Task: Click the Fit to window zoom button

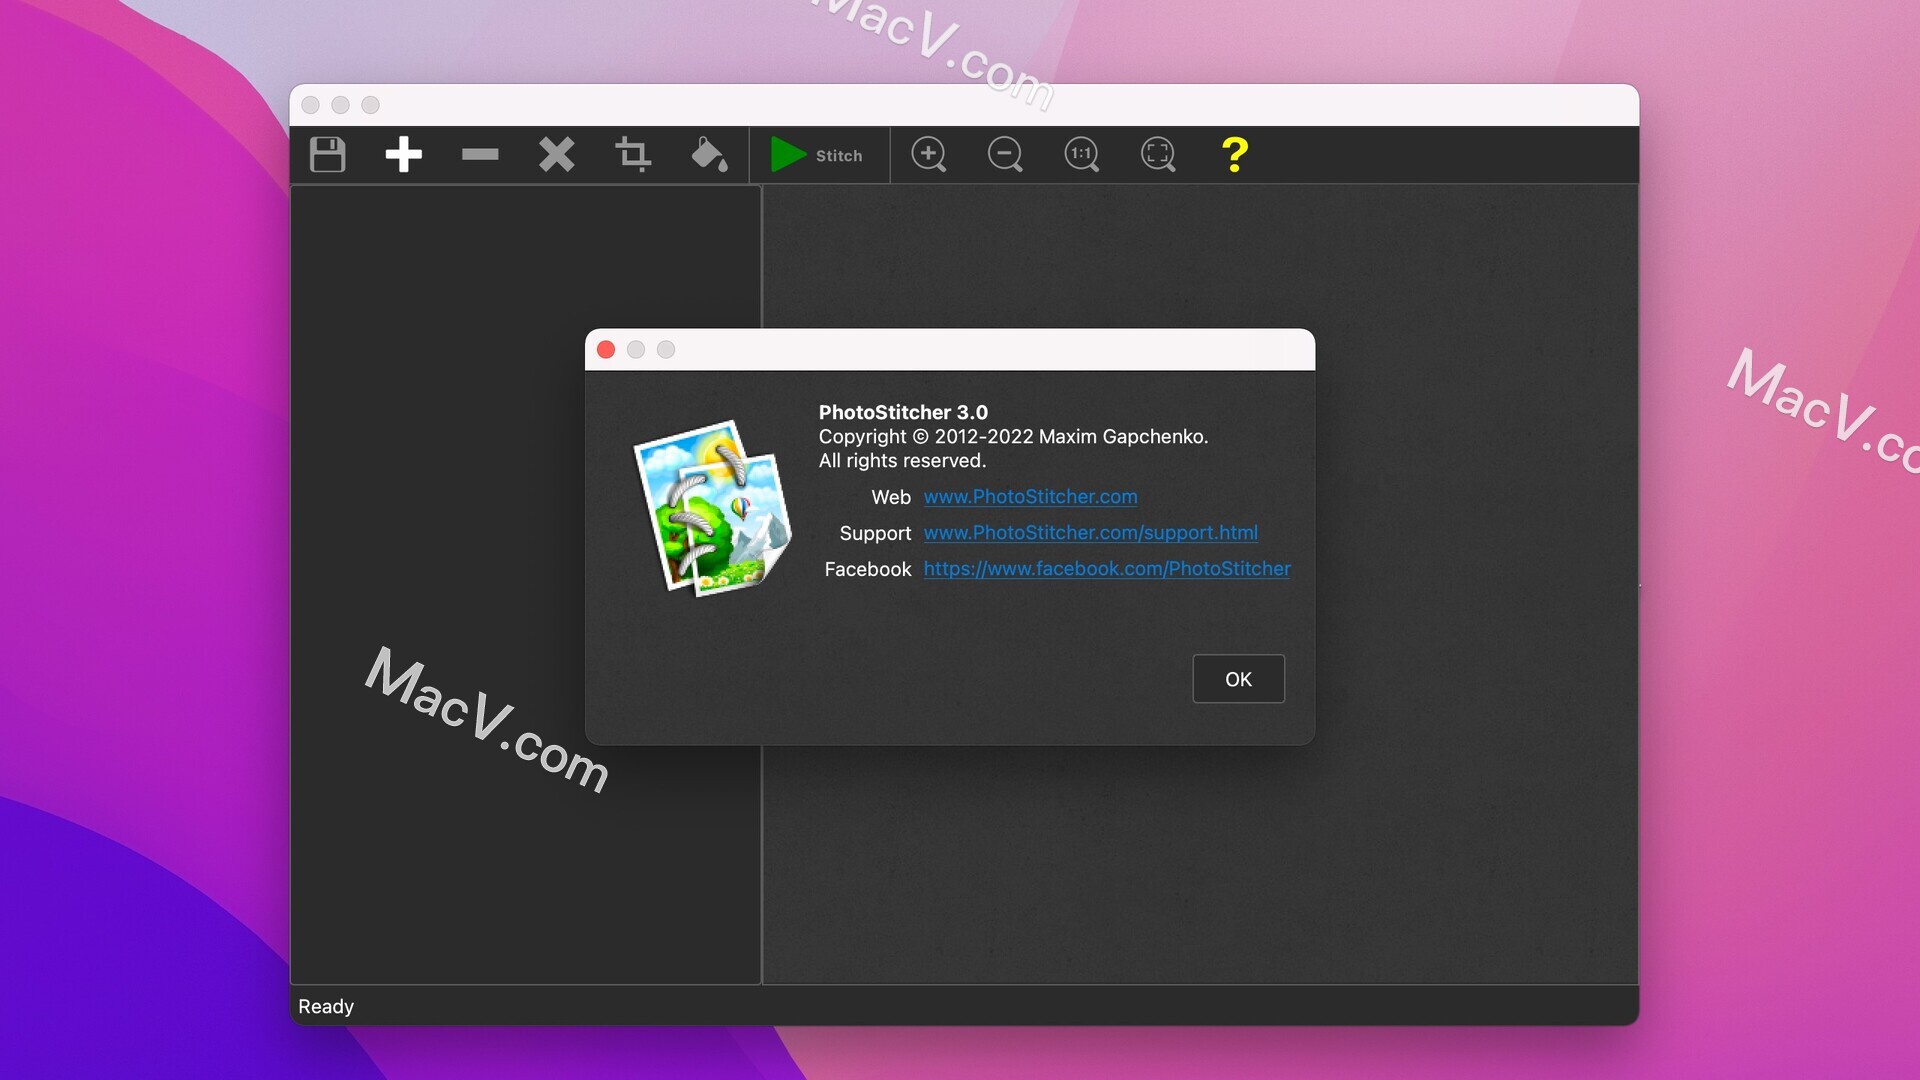Action: (1158, 154)
